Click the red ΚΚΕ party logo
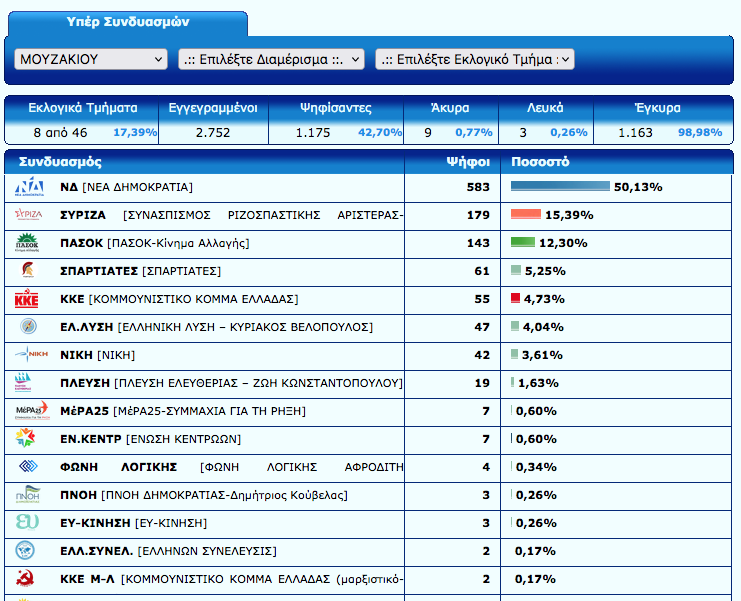 27,299
